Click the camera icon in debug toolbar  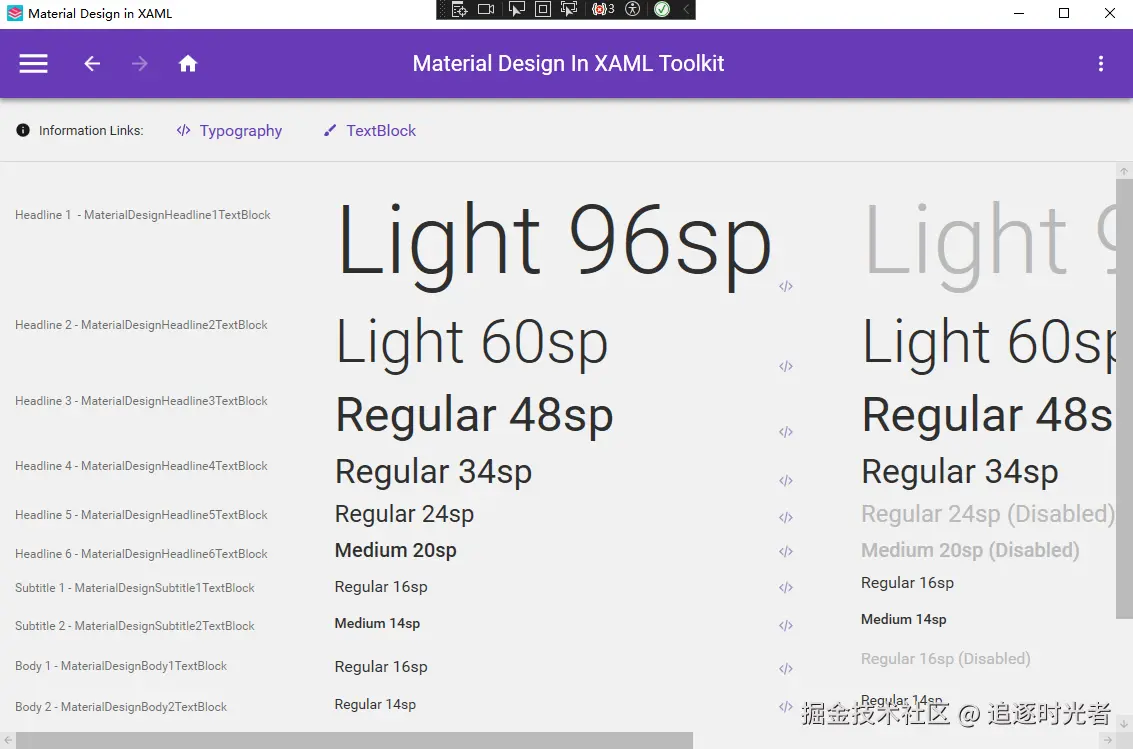(x=486, y=9)
